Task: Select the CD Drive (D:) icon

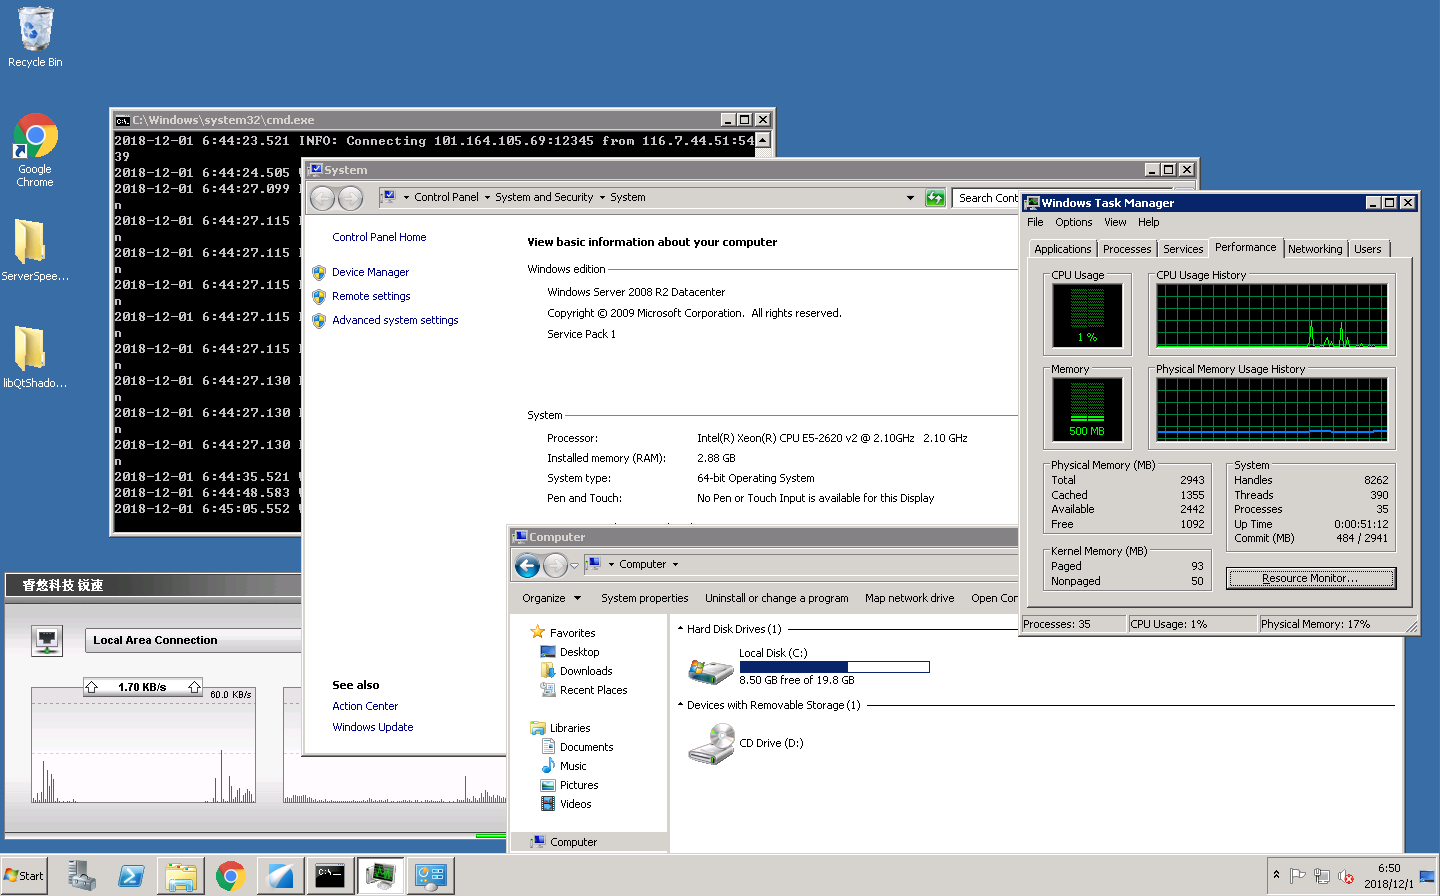Action: coord(711,745)
